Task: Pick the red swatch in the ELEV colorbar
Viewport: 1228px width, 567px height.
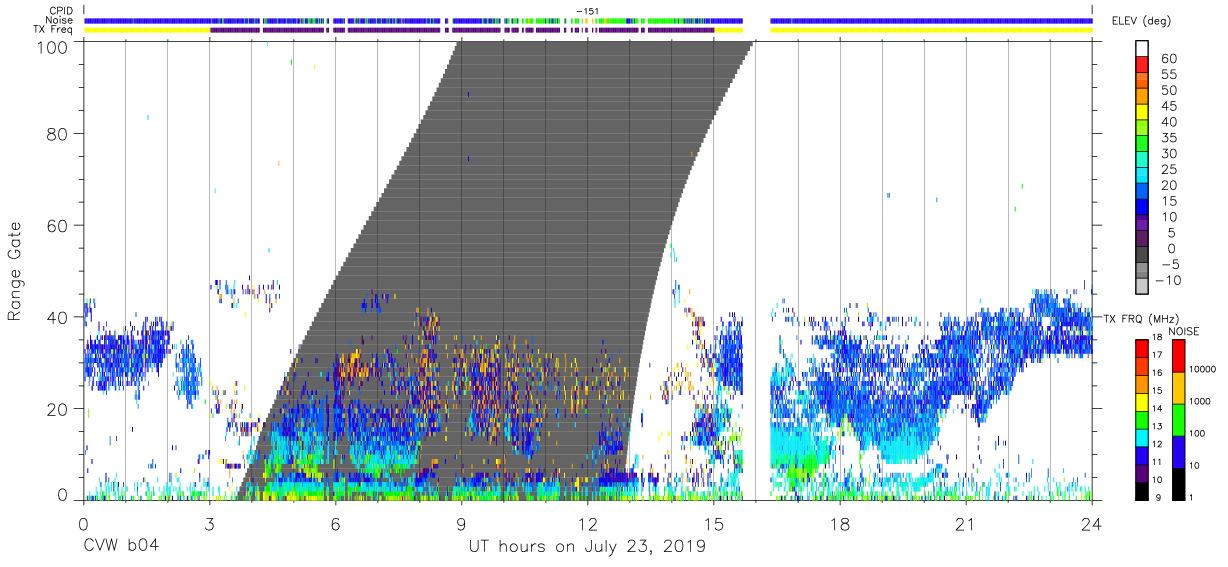Action: (x=1142, y=63)
